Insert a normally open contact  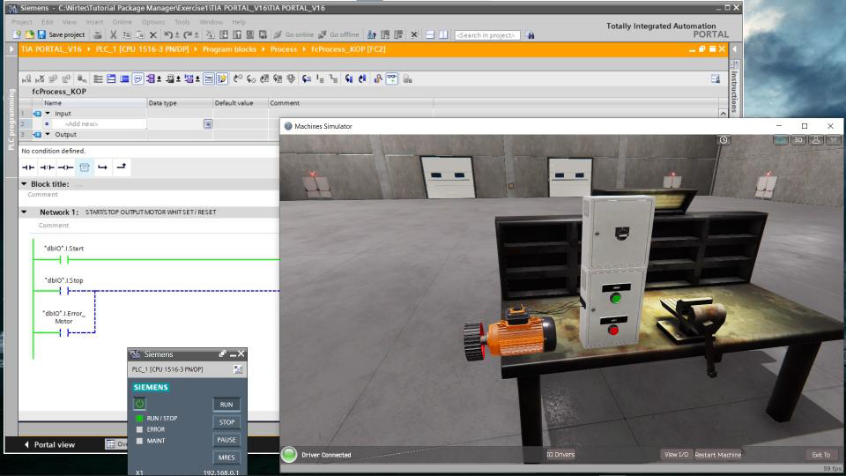click(28, 167)
